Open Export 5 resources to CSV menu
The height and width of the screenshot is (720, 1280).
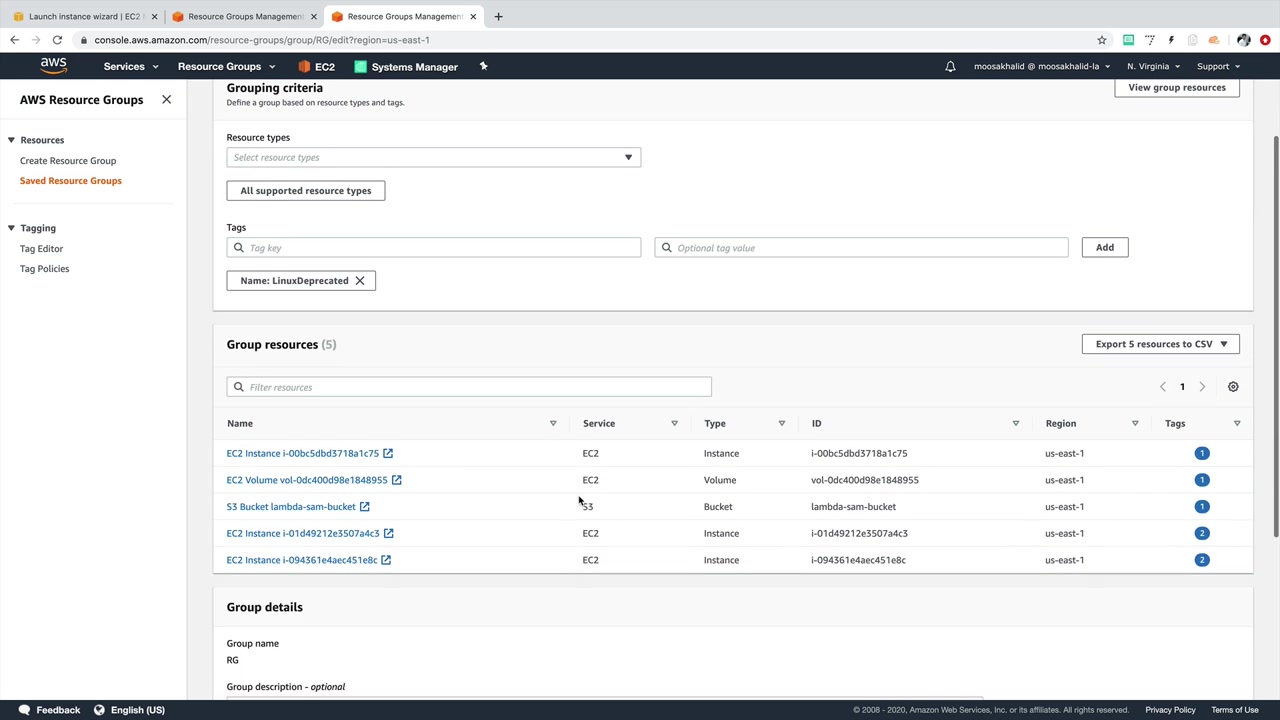tap(1161, 344)
